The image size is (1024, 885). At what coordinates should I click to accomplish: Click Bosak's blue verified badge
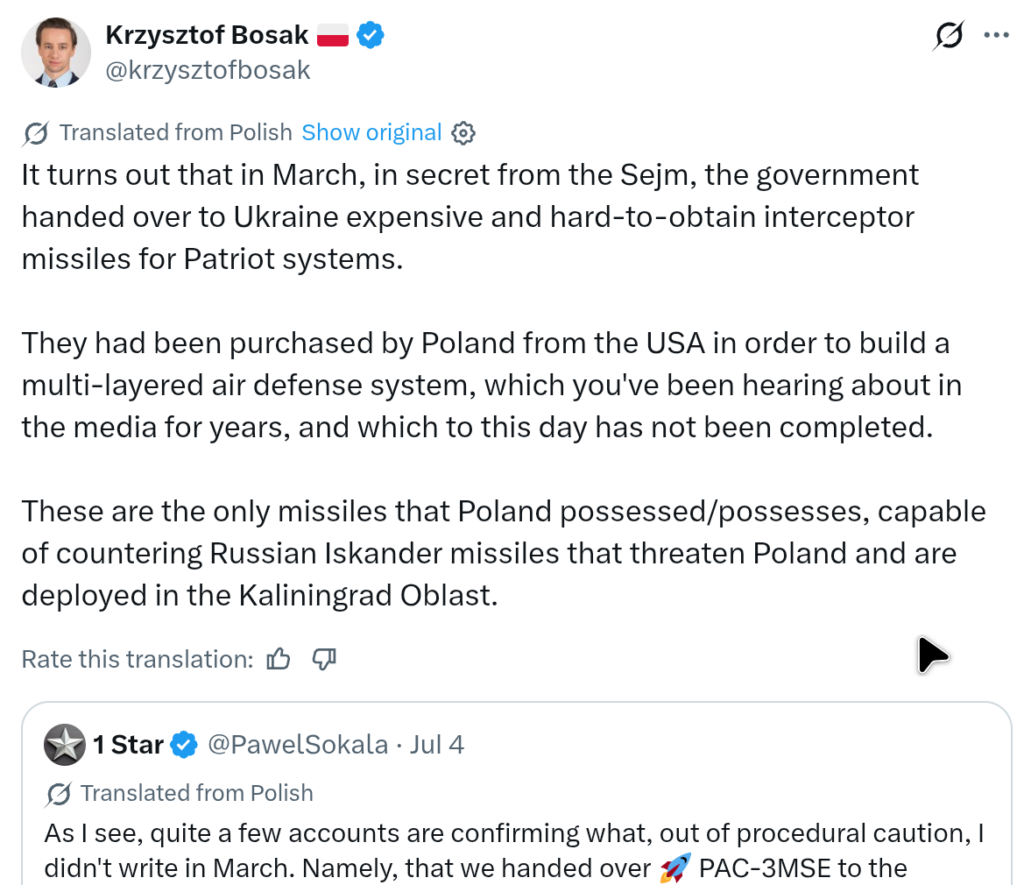tap(370, 35)
